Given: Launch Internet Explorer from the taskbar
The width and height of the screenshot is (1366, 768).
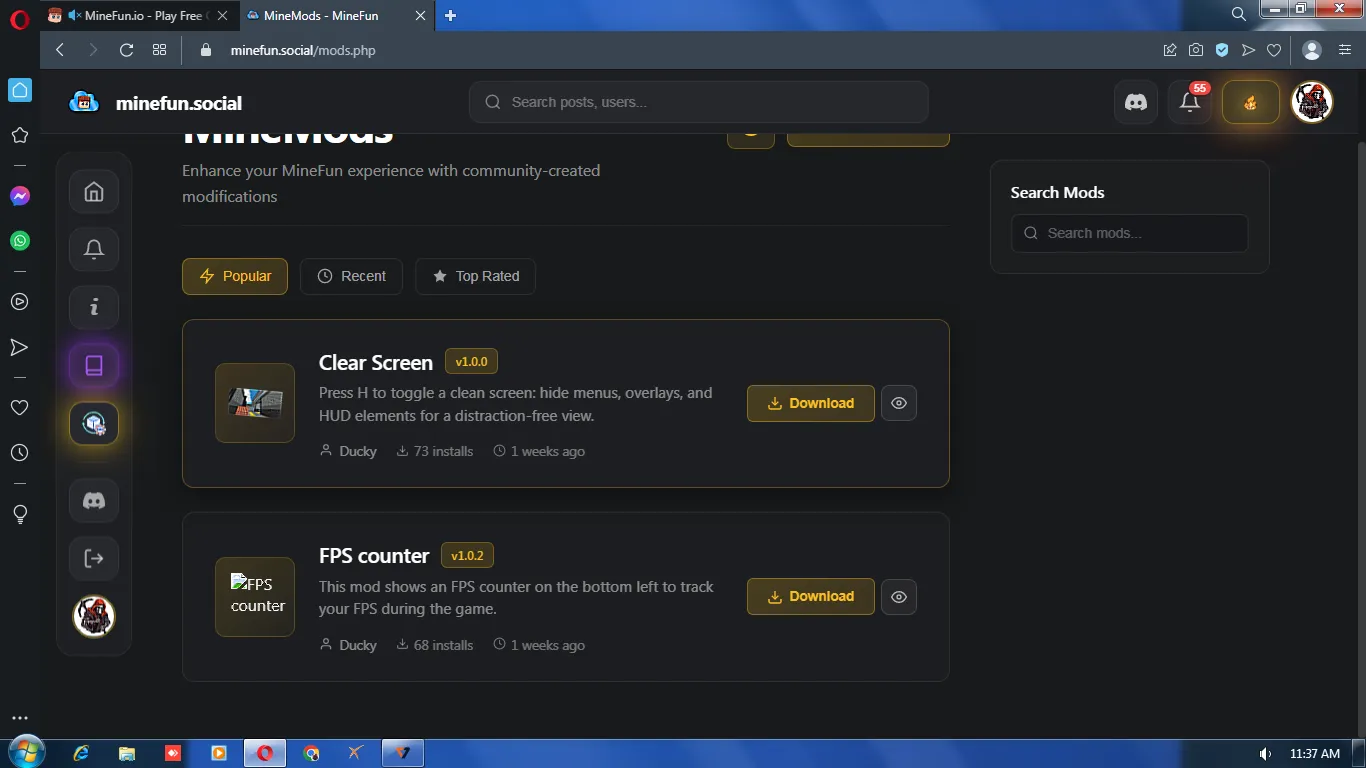Looking at the screenshot, I should 81,753.
